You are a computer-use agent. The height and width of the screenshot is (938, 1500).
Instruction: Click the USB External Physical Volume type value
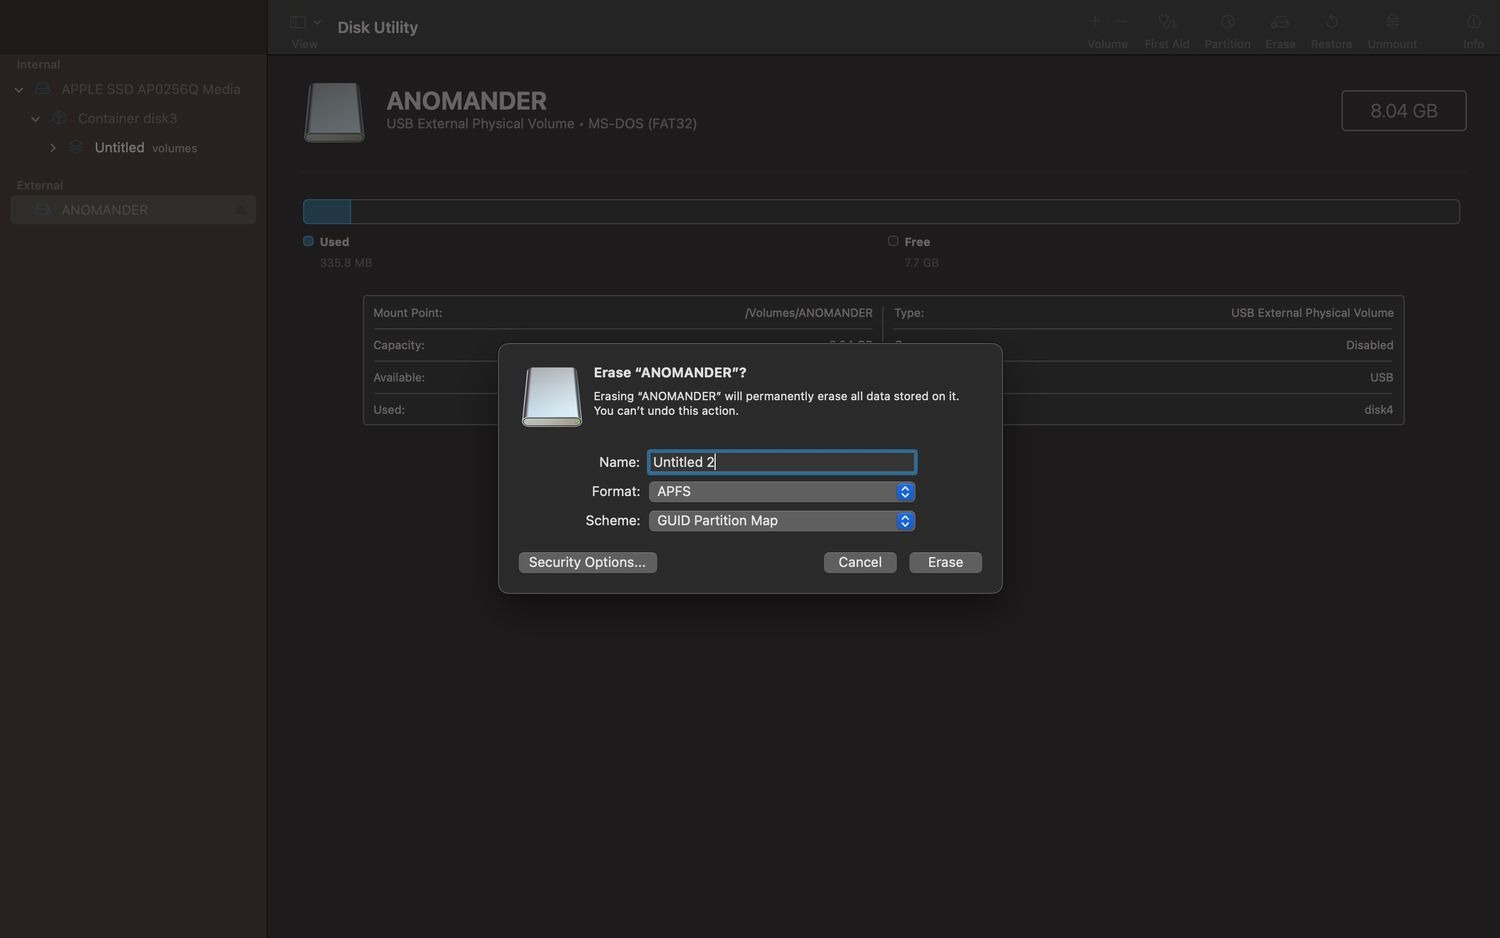1312,313
